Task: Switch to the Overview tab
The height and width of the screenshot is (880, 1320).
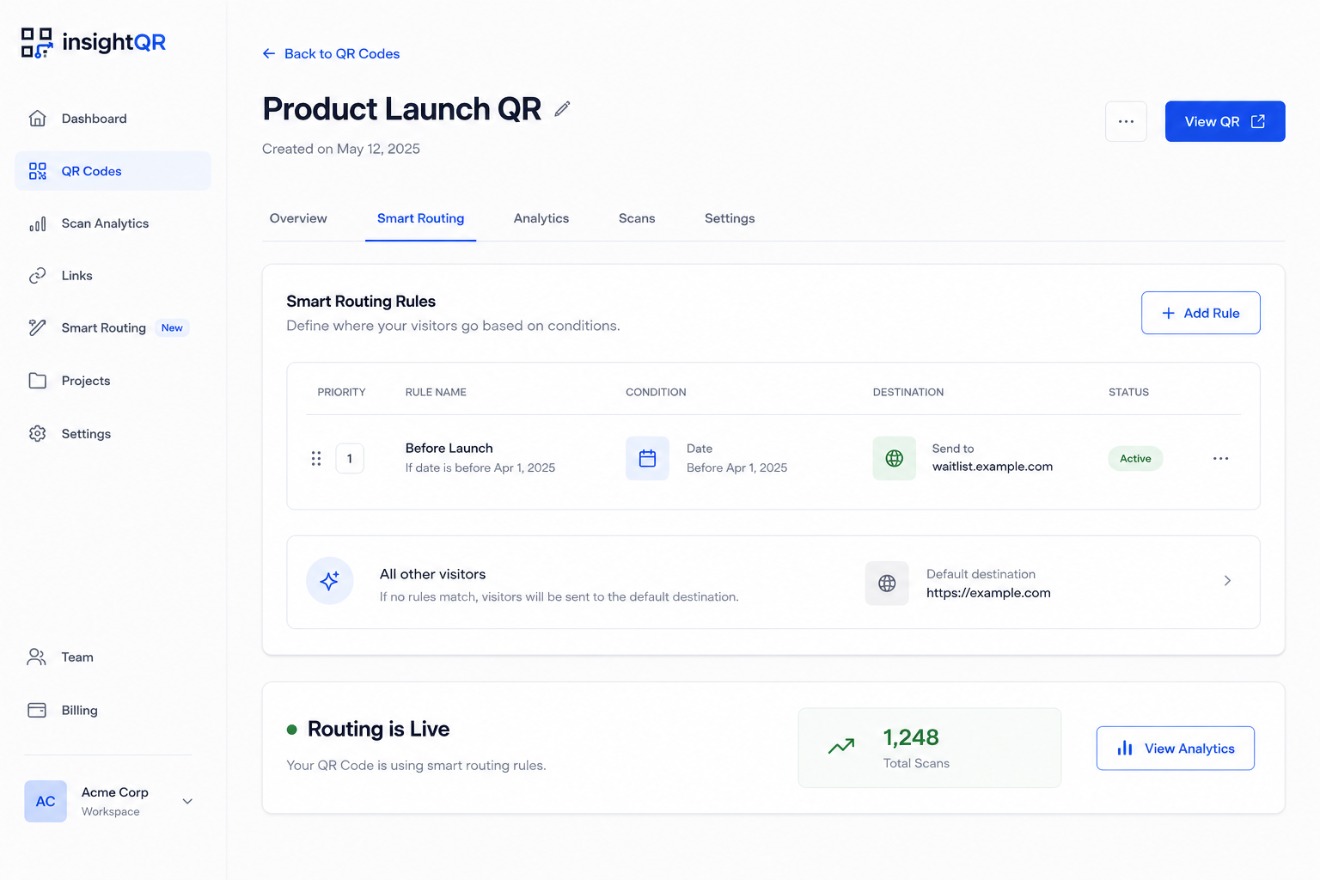Action: [298, 218]
